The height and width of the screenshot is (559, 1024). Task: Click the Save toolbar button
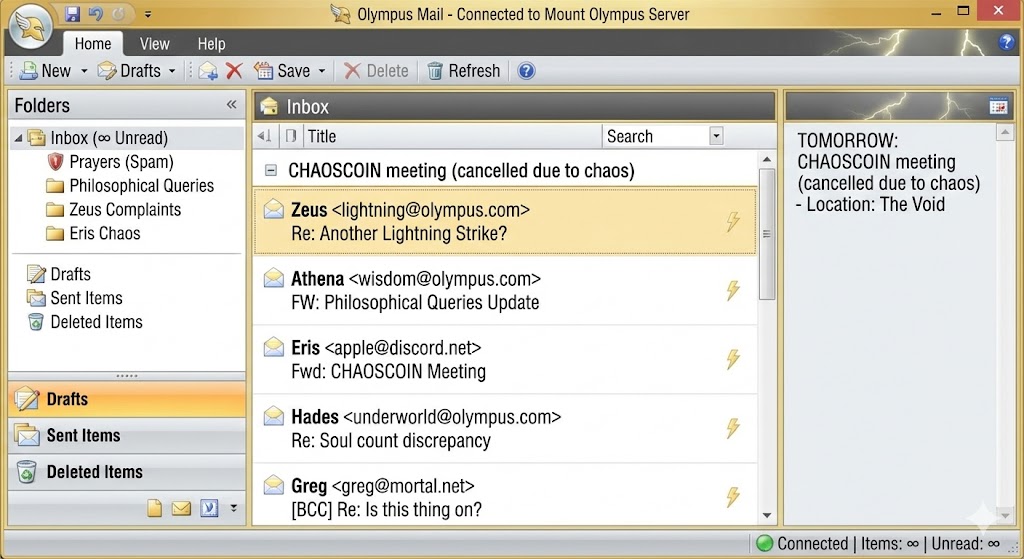coord(282,71)
